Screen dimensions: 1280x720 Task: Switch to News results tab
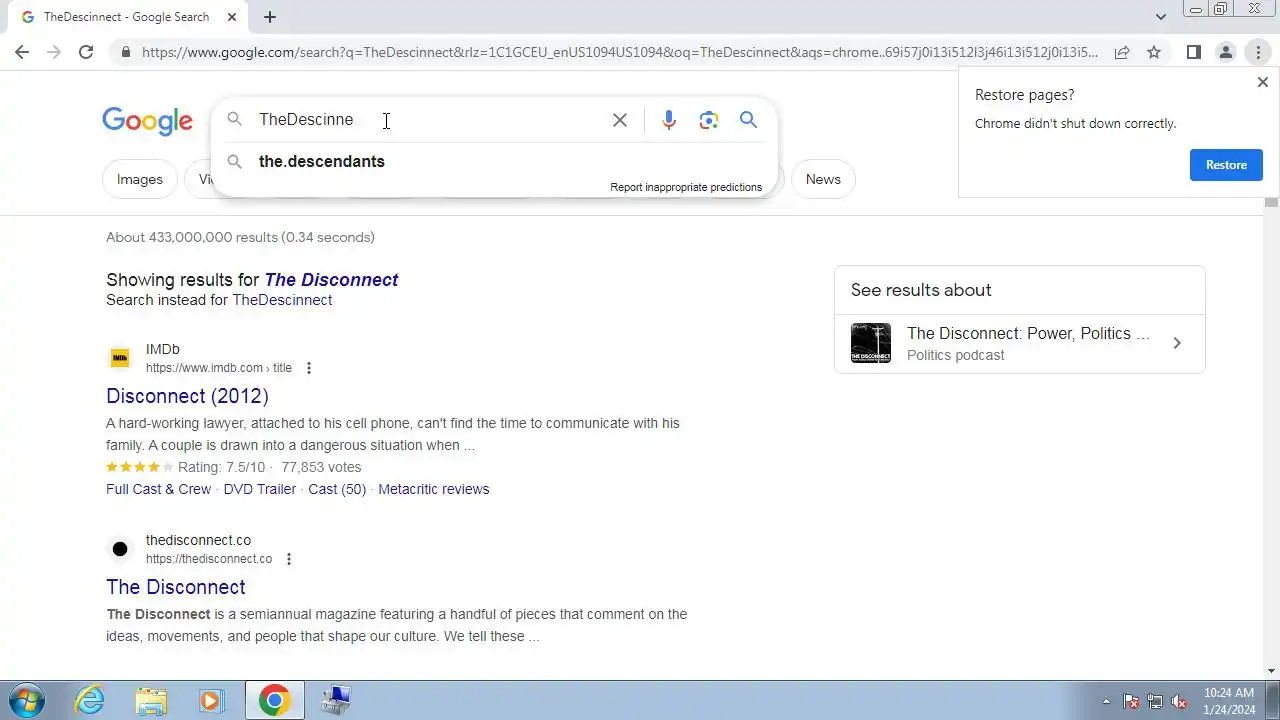[x=823, y=179]
